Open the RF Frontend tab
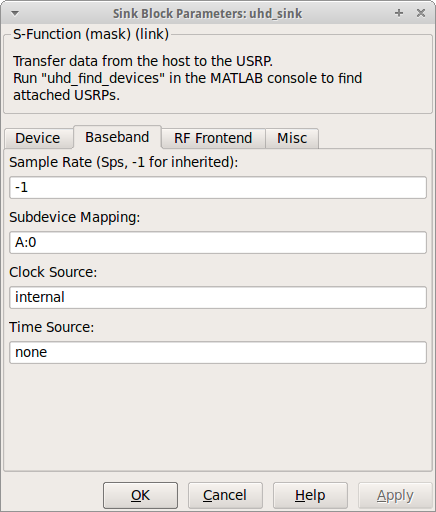Viewport: 436px width, 512px height. click(x=213, y=138)
